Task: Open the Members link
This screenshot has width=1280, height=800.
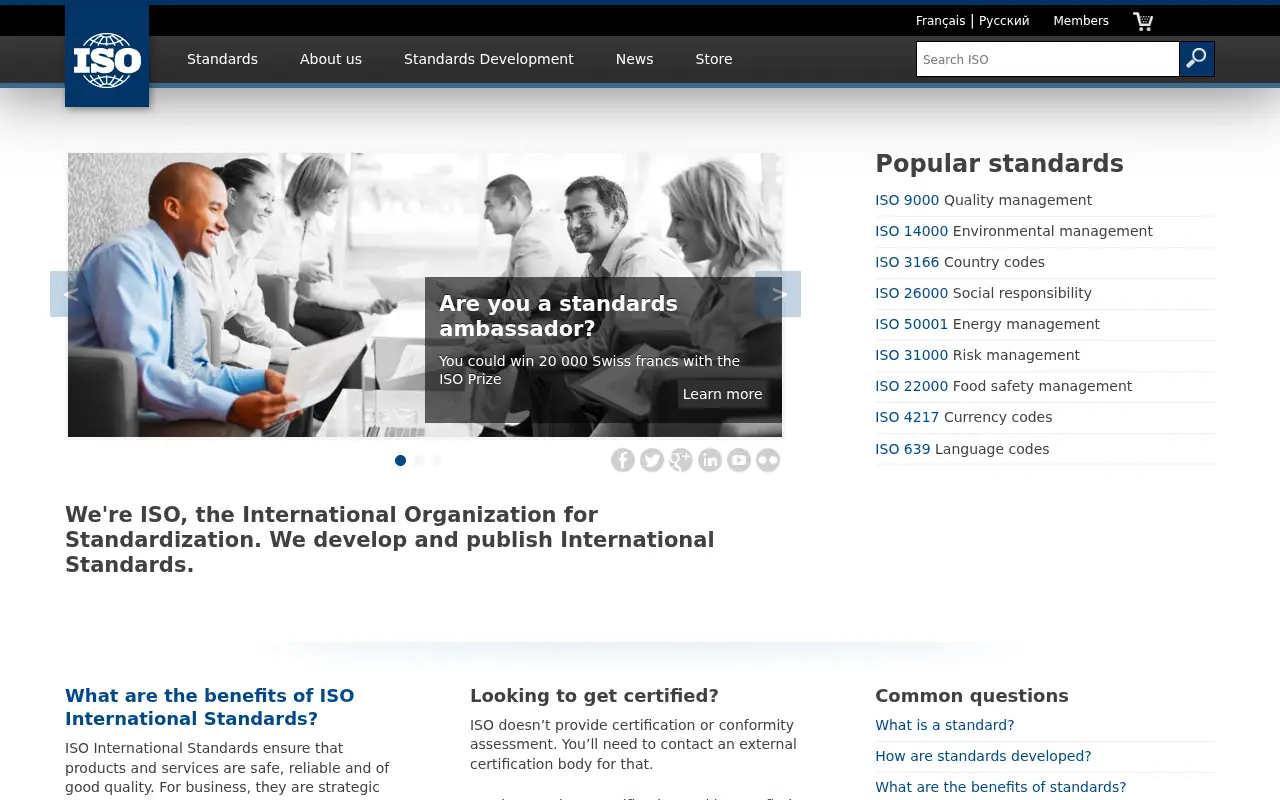Action: [x=1081, y=21]
